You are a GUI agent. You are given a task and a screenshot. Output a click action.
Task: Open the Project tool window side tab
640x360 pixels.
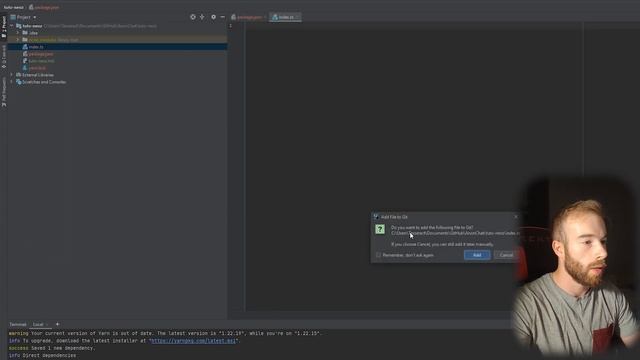coord(4,27)
